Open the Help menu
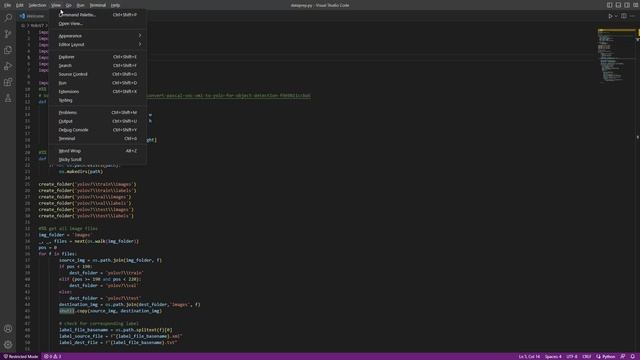 pyautogui.click(x=116, y=5)
